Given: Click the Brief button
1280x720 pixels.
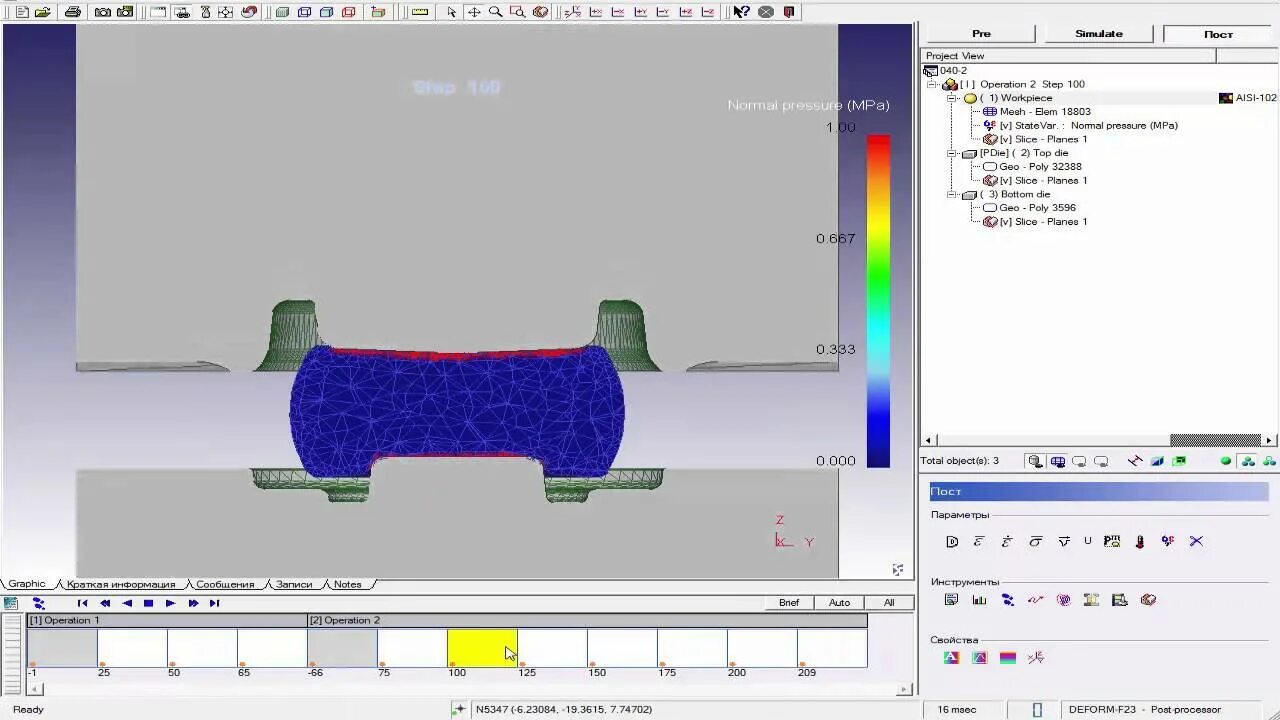Looking at the screenshot, I should tap(789, 602).
